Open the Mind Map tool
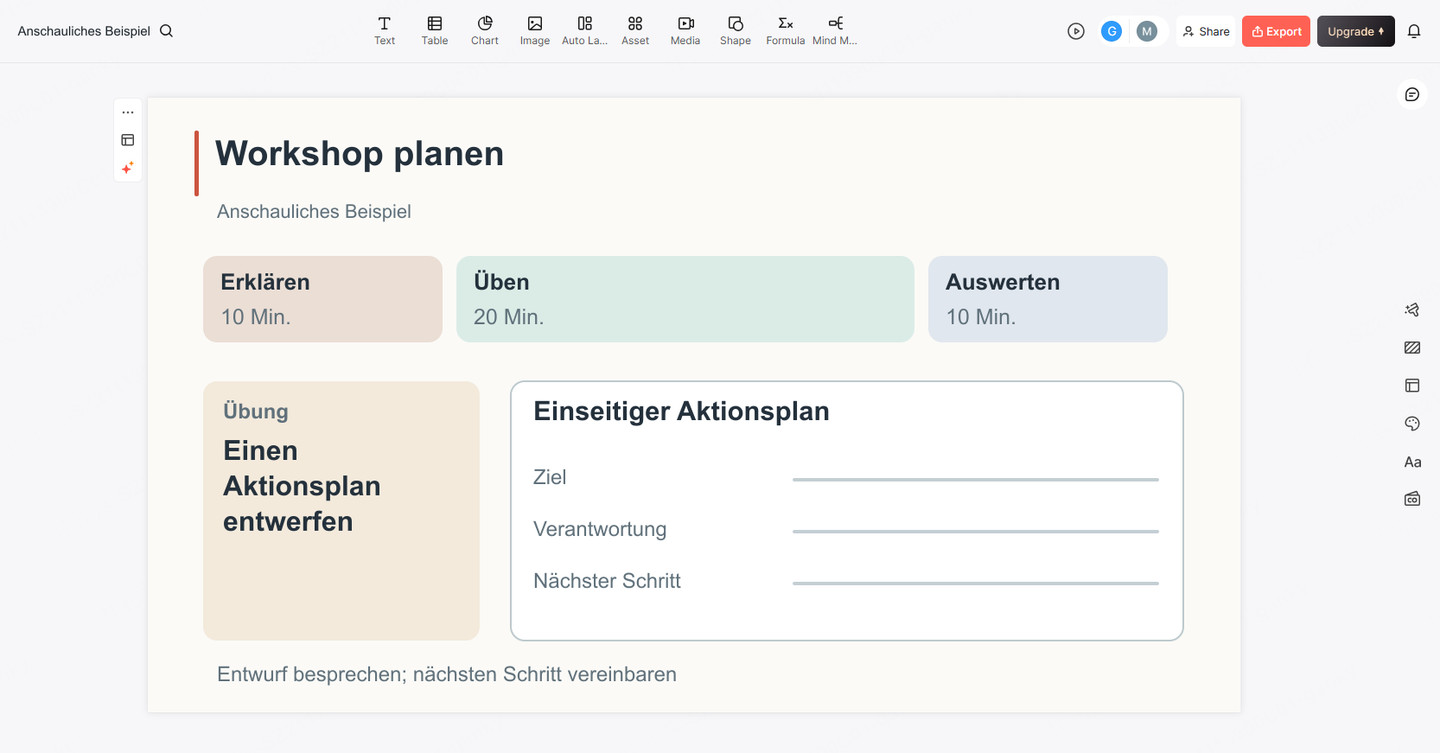Viewport: 1440px width, 753px height. point(835,30)
